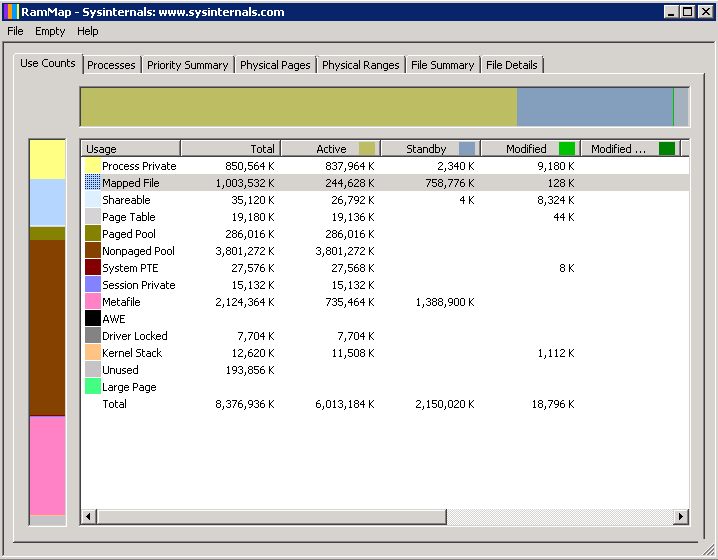
Task: Click the brown Nonpaged Pool segment in side bar
Action: click(47, 327)
